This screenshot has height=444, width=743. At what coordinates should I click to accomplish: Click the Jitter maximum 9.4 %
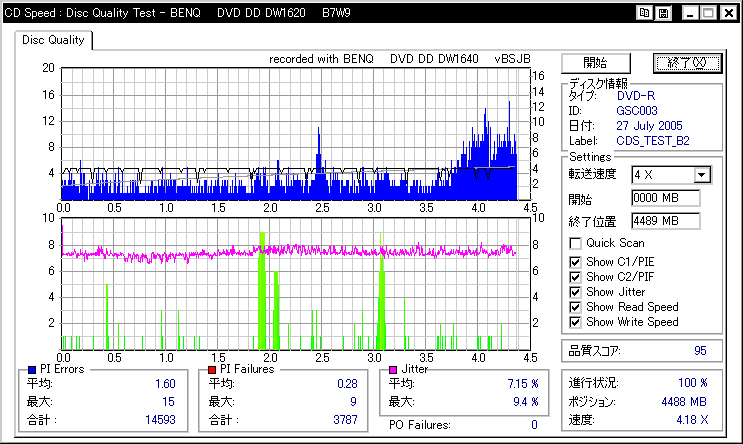coord(526,402)
